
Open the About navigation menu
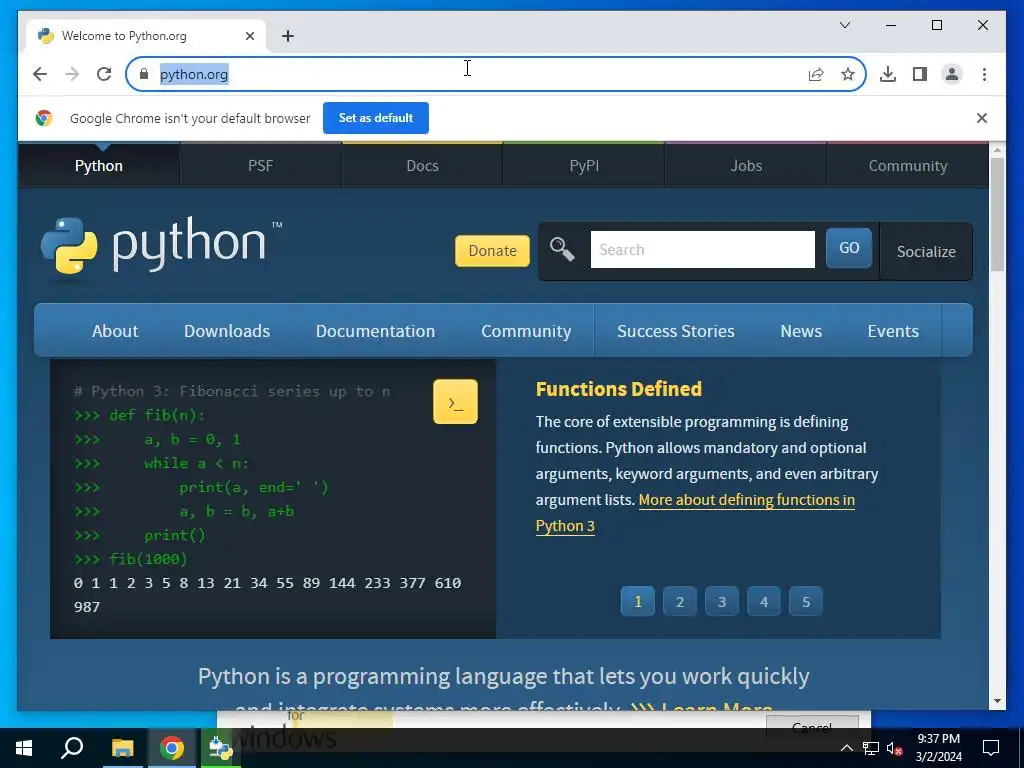115,331
